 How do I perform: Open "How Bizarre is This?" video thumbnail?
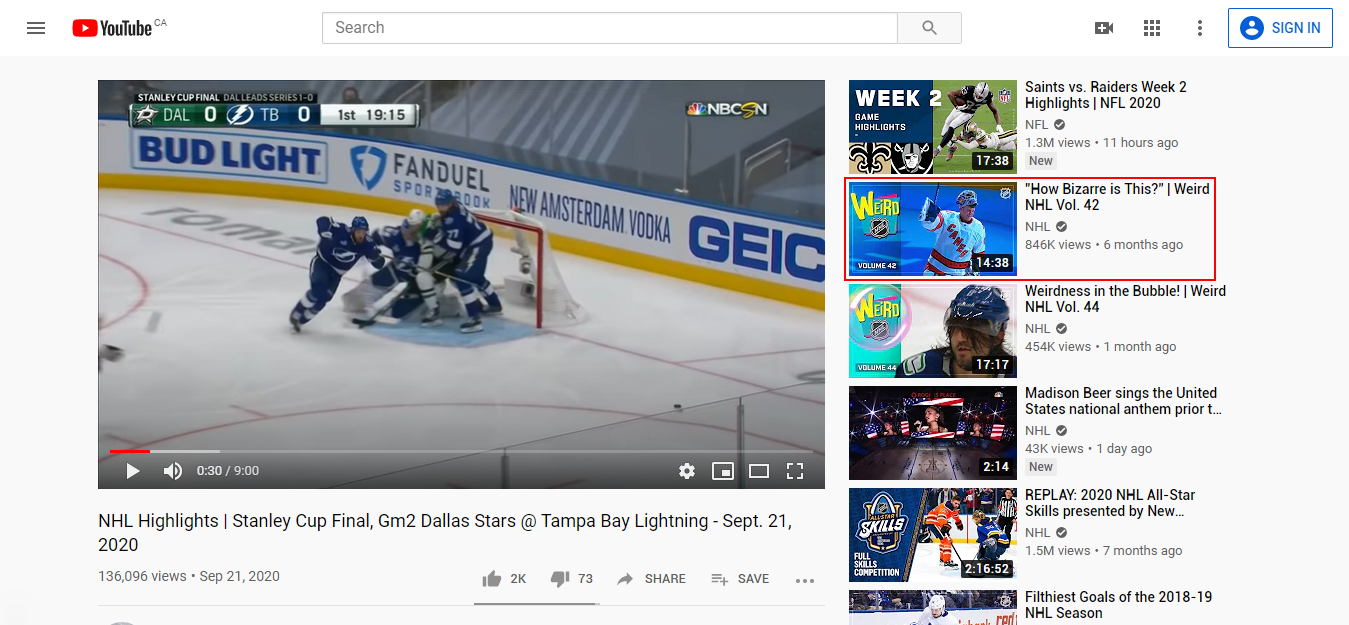(933, 230)
